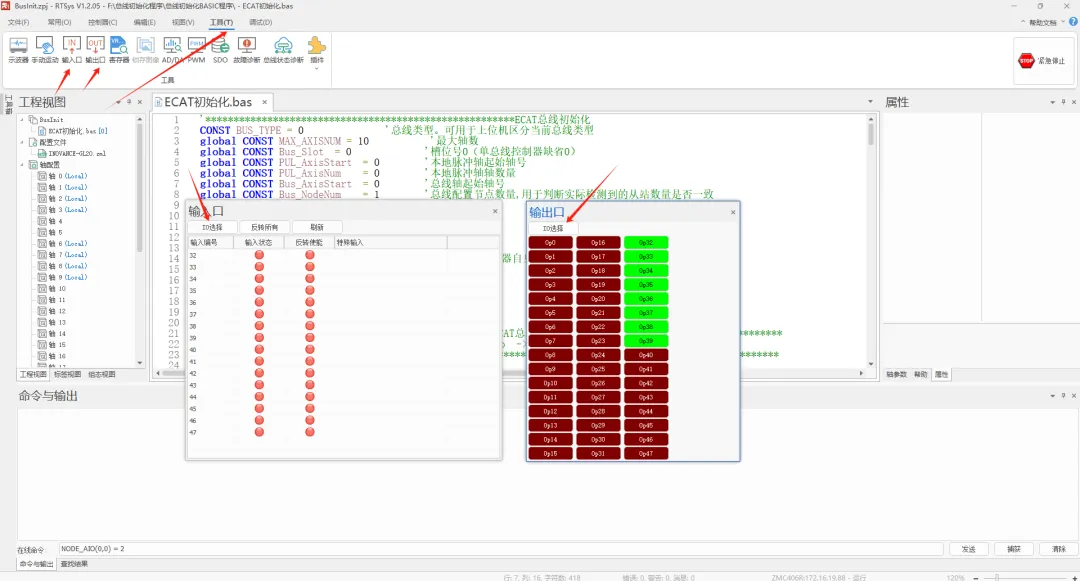1080x581 pixels.
Task: Launch the PWM tool in the ribbon
Action: (196, 50)
